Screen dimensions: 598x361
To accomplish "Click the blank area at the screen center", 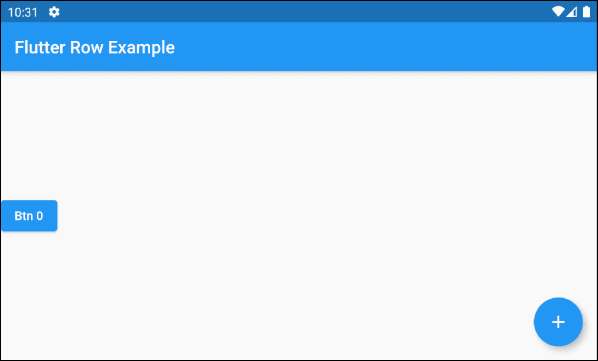I will coord(299,215).
